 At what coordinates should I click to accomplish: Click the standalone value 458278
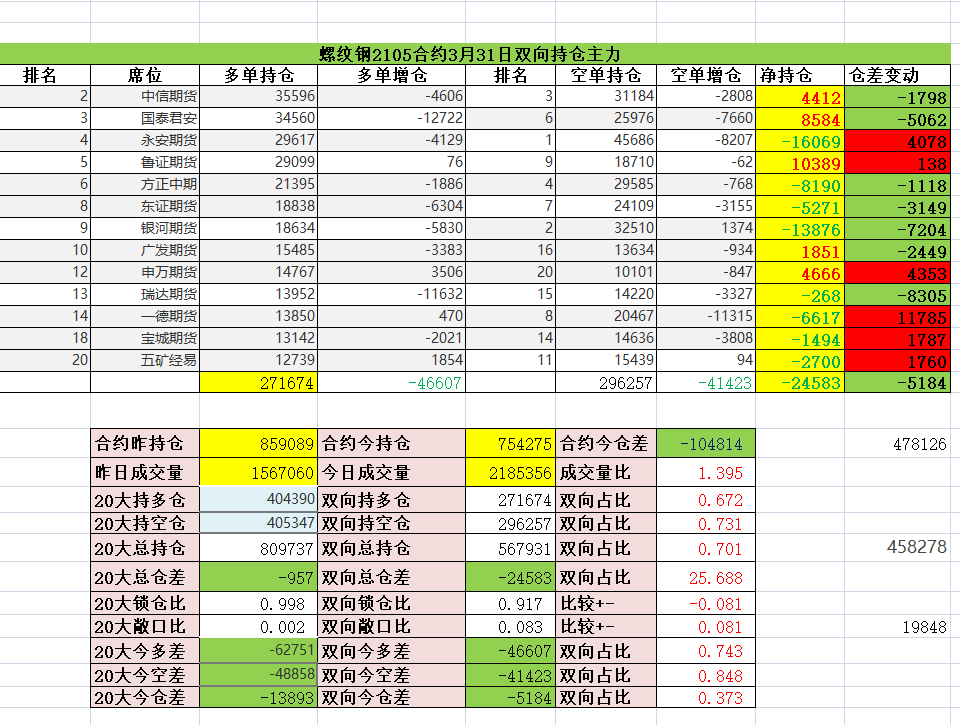tap(916, 548)
